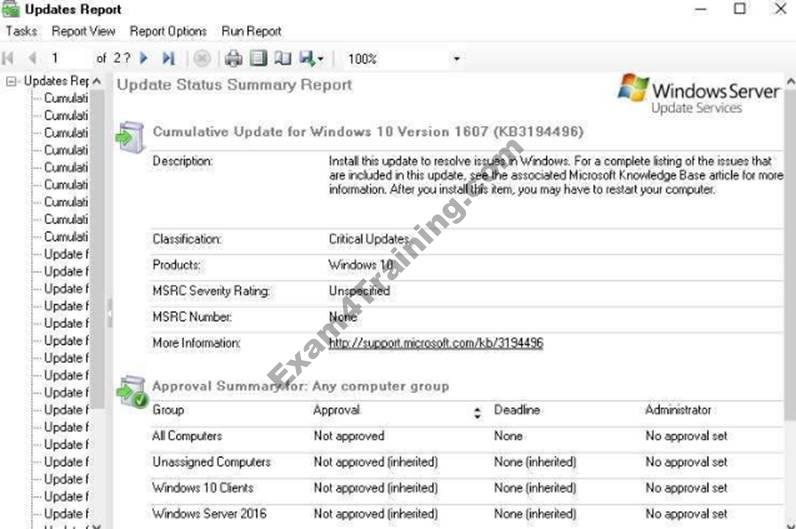Go to the first report page
796x529 pixels.
click(x=8, y=58)
